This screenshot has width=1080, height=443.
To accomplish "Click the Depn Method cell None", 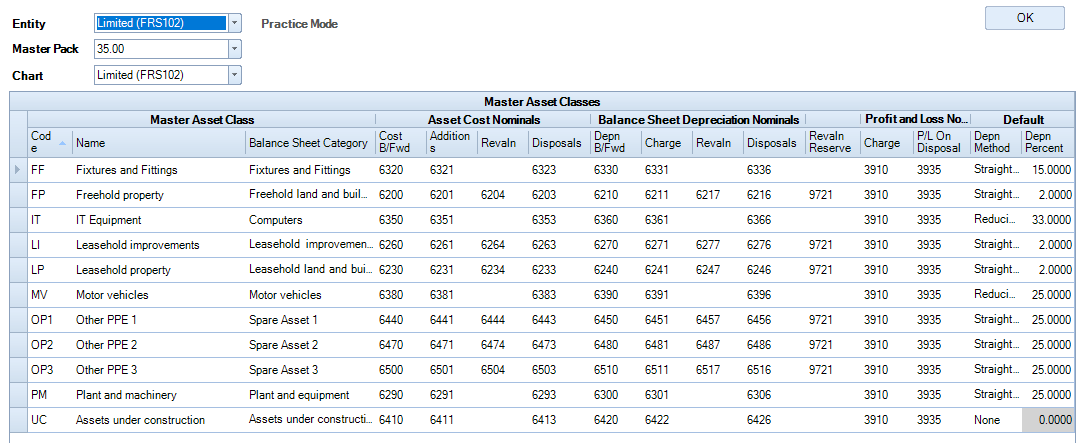I will point(995,420).
